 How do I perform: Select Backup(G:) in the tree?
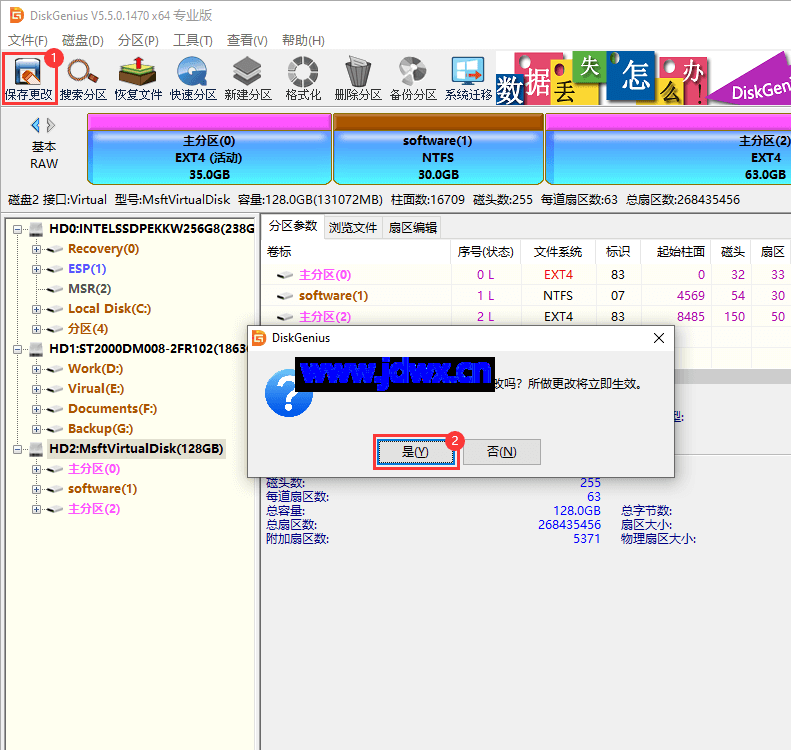[x=100, y=429]
